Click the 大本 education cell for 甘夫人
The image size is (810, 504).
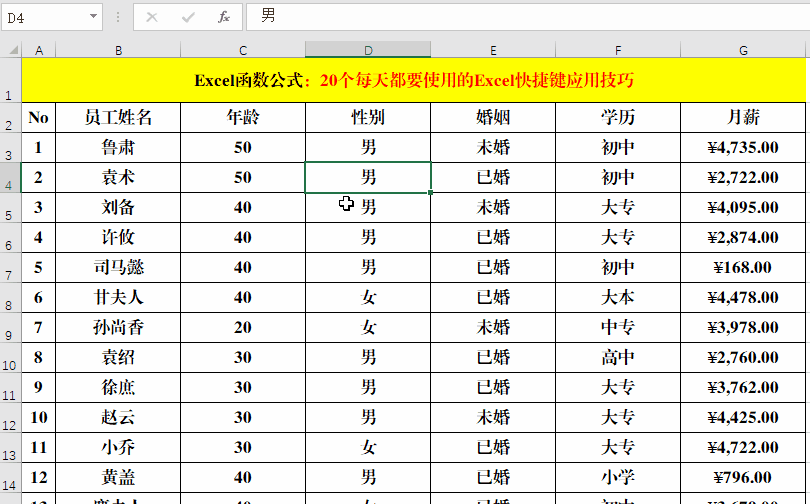pos(618,297)
